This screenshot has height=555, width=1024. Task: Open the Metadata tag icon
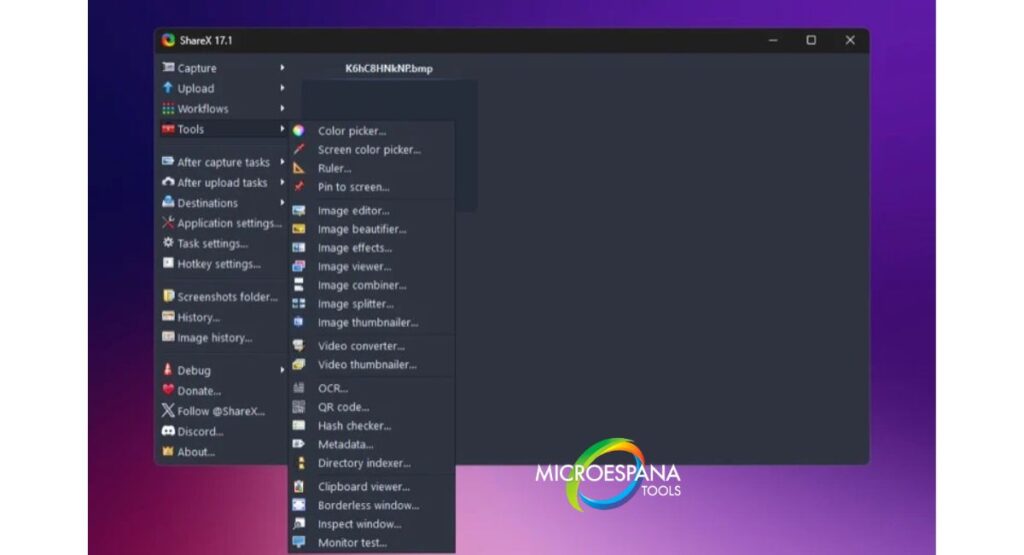coord(298,444)
